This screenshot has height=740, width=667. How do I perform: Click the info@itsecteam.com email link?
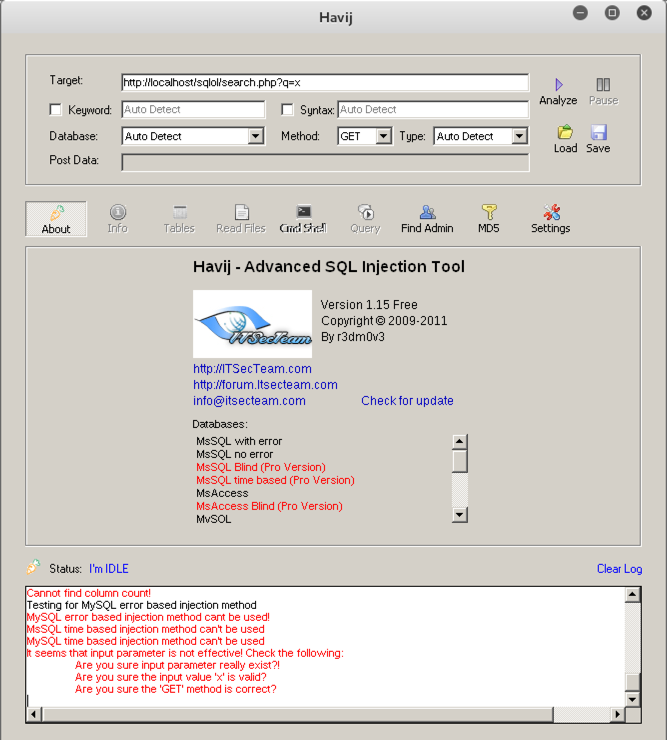[249, 401]
